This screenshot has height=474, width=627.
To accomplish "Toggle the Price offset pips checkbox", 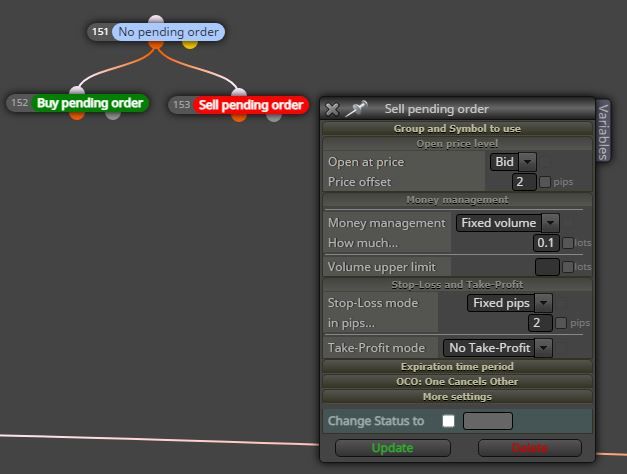I will (545, 182).
